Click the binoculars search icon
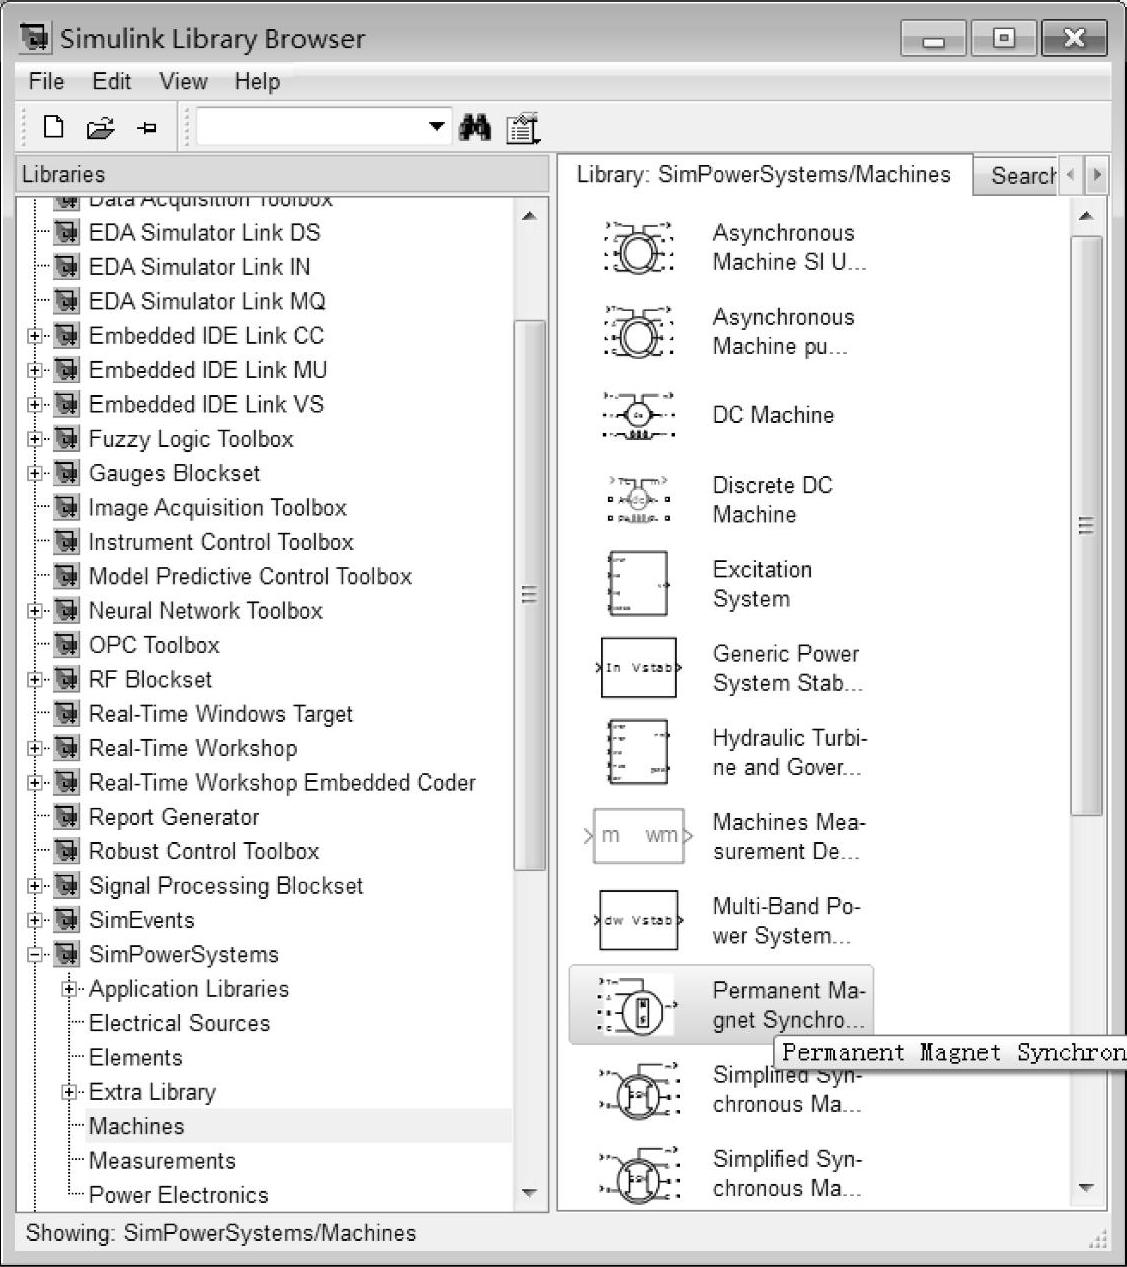This screenshot has width=1127, height=1267. point(474,127)
